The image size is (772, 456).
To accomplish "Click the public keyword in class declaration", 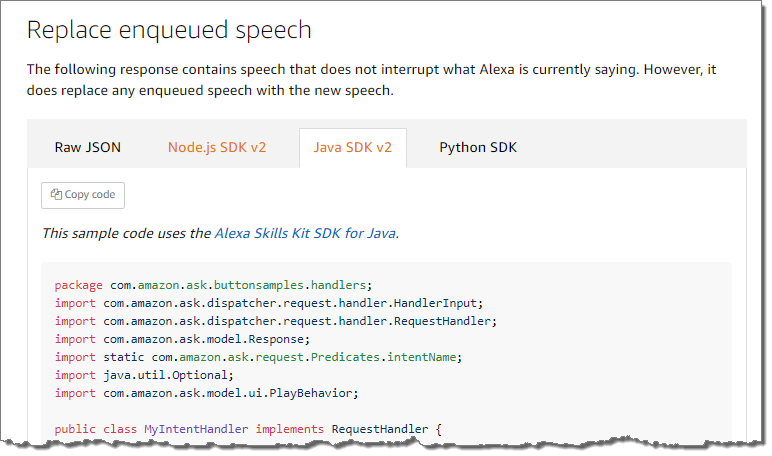I will pos(75,429).
